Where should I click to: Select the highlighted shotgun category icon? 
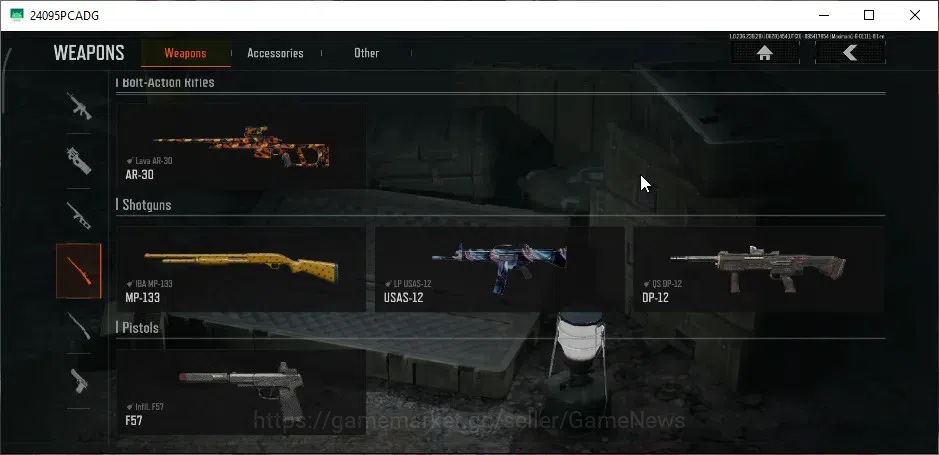pos(79,271)
